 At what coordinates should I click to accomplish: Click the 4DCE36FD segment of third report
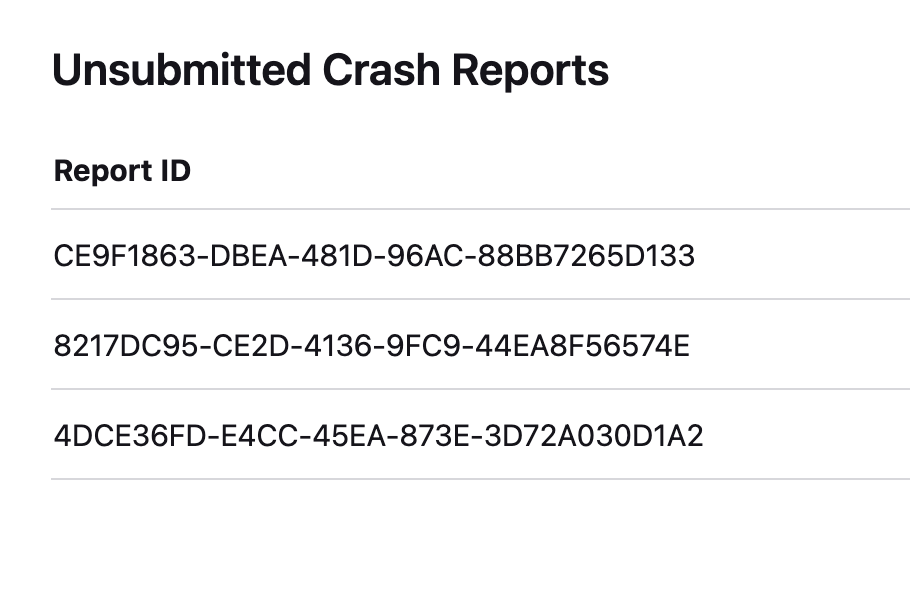coord(130,436)
